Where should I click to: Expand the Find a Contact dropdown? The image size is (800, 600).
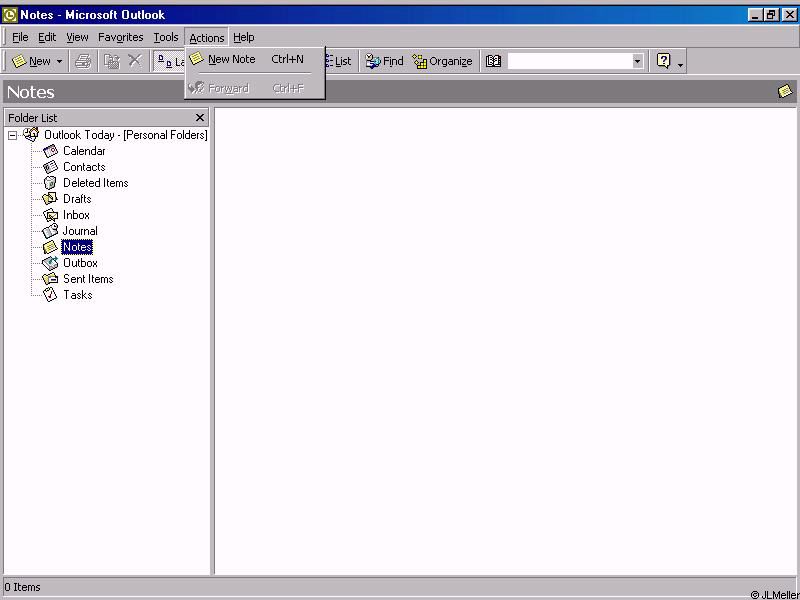tap(637, 61)
